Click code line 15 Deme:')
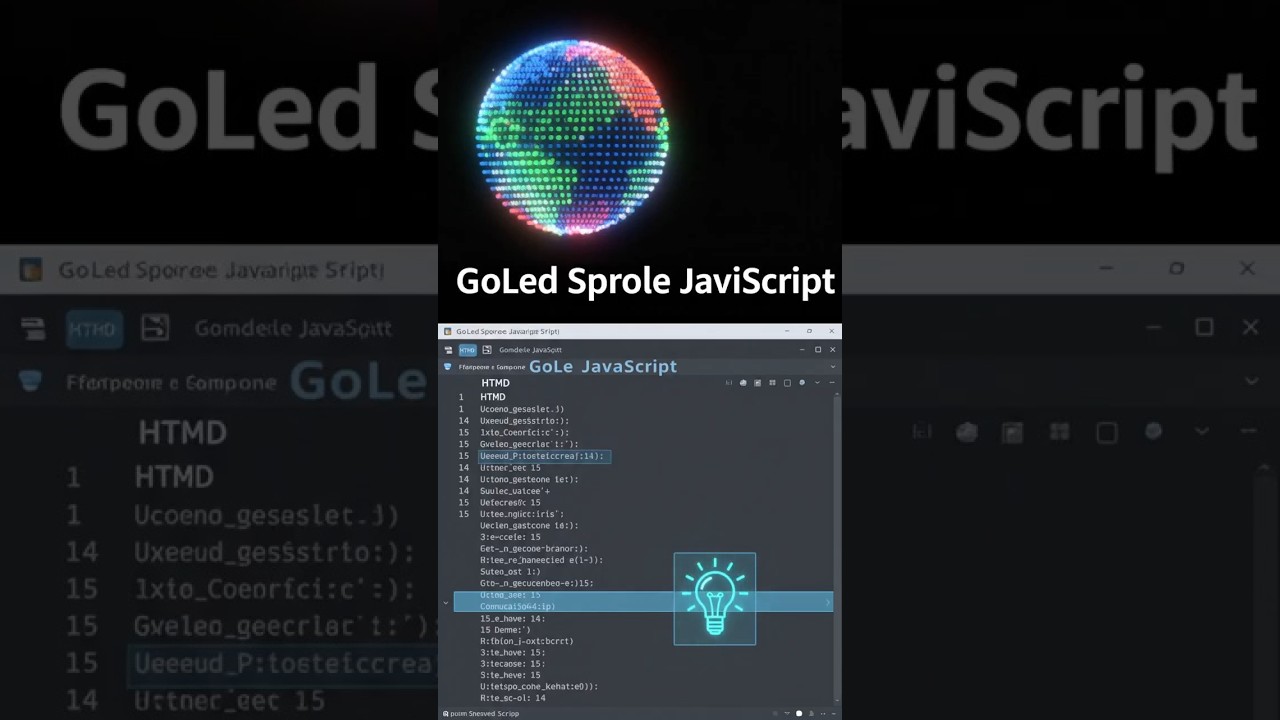 (505, 630)
